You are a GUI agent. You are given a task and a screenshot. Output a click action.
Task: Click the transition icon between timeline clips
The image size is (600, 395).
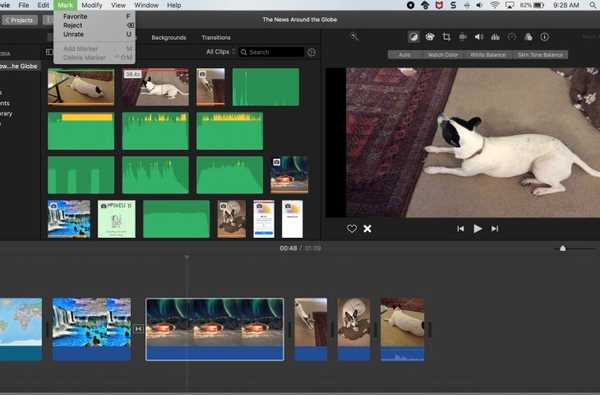point(138,329)
